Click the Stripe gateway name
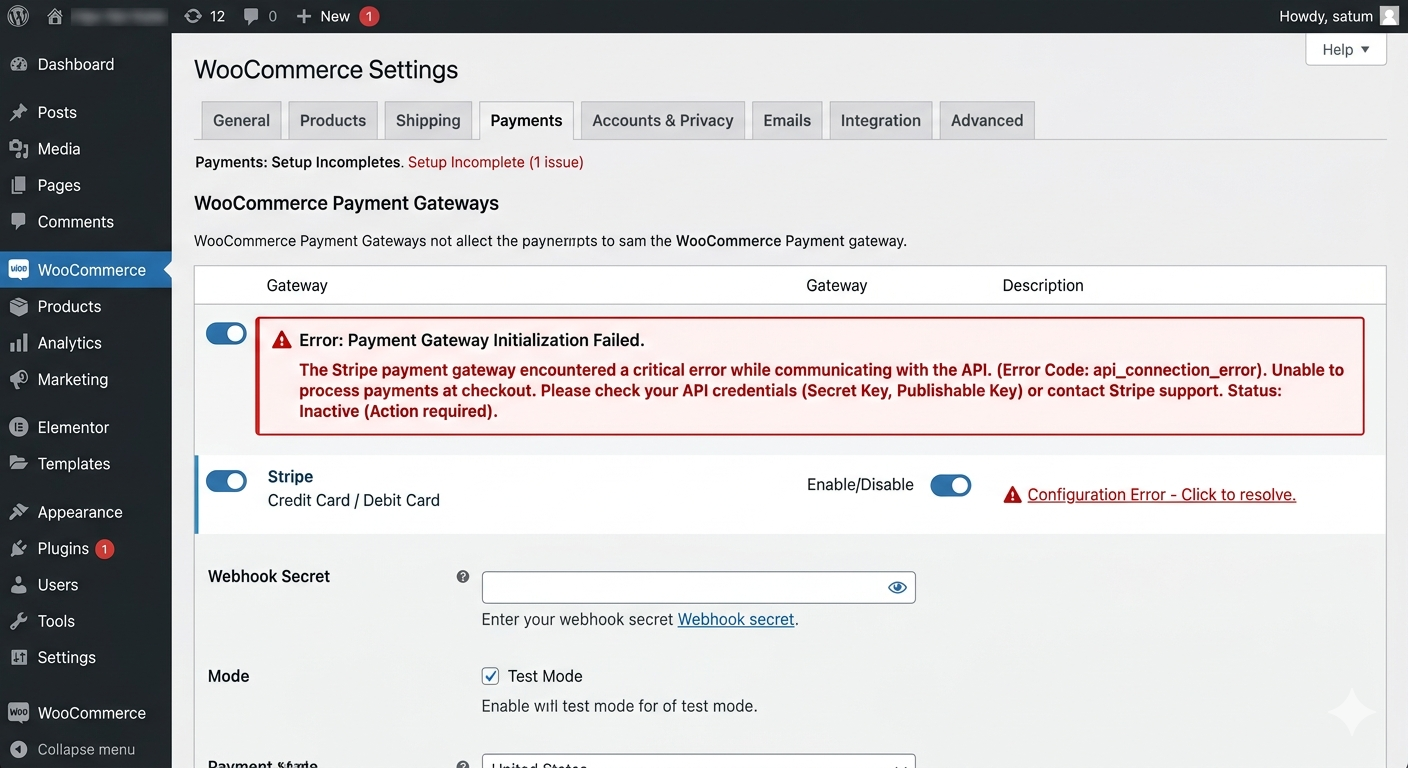The image size is (1408, 768). point(290,477)
